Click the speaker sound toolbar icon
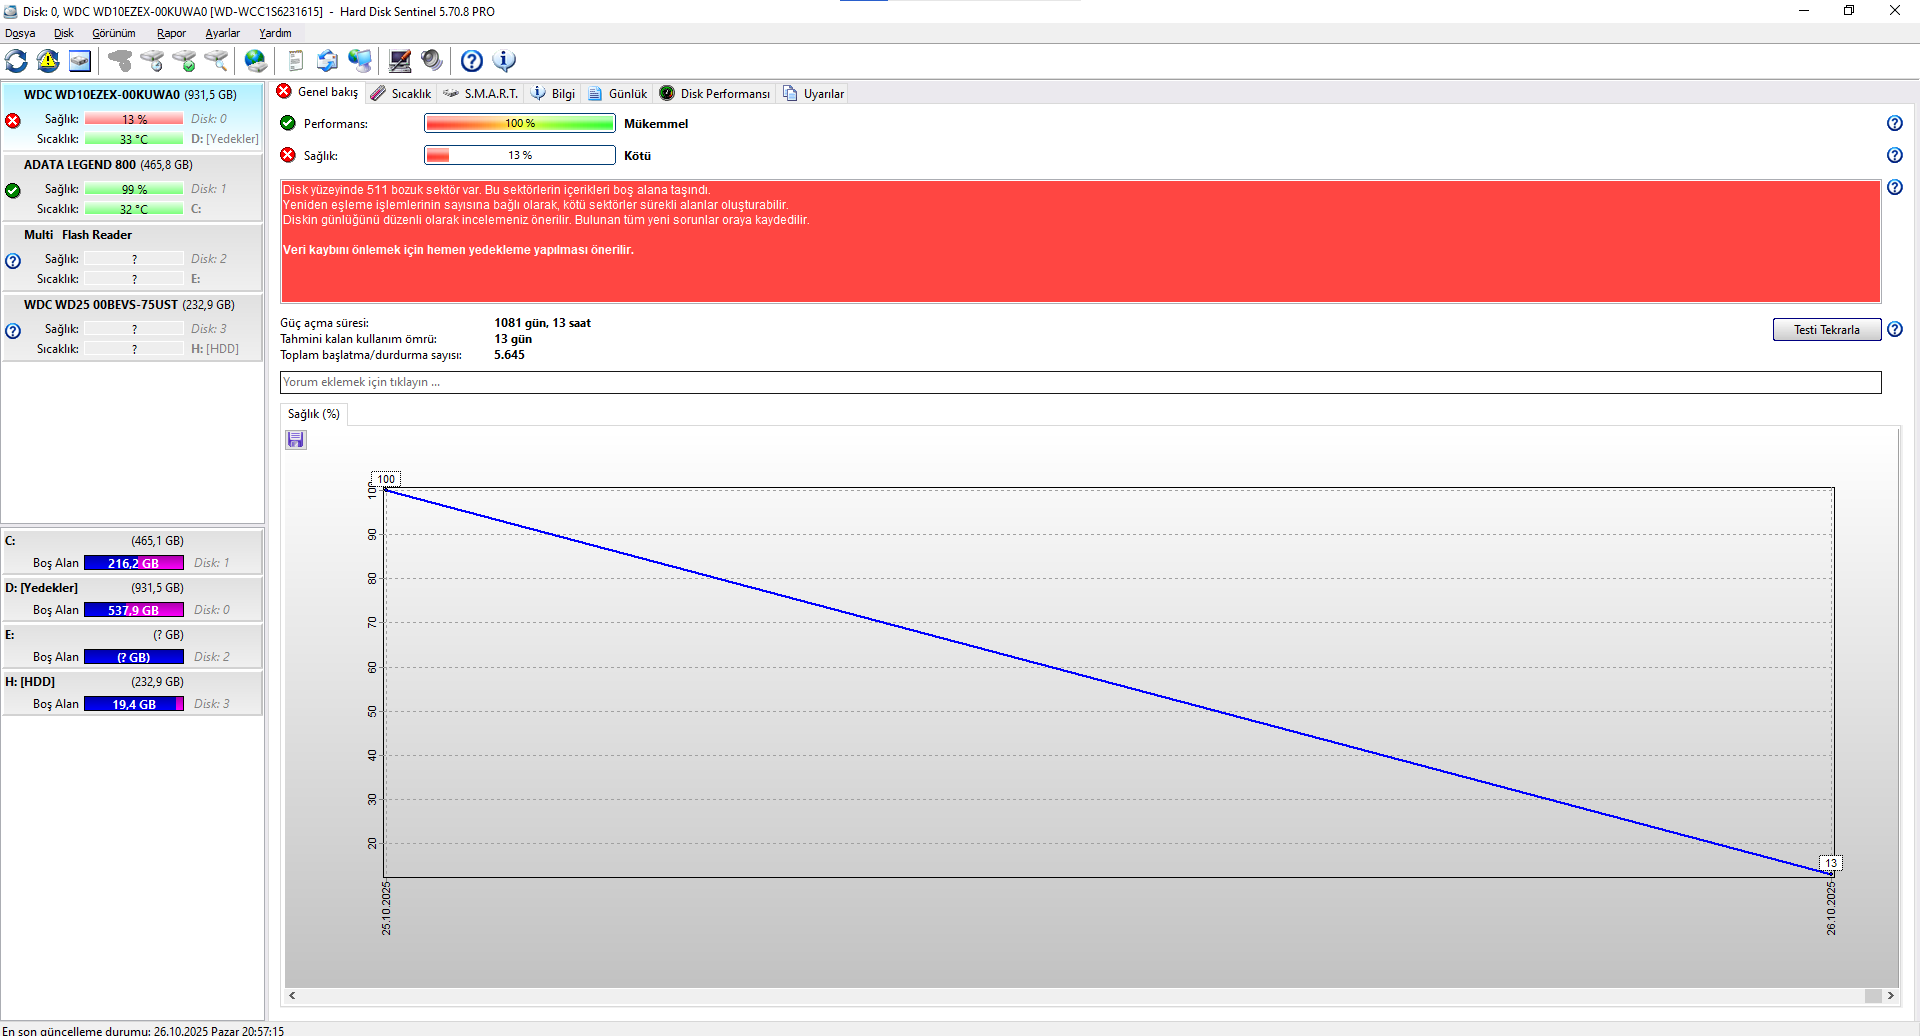1920x1036 pixels. coord(432,61)
